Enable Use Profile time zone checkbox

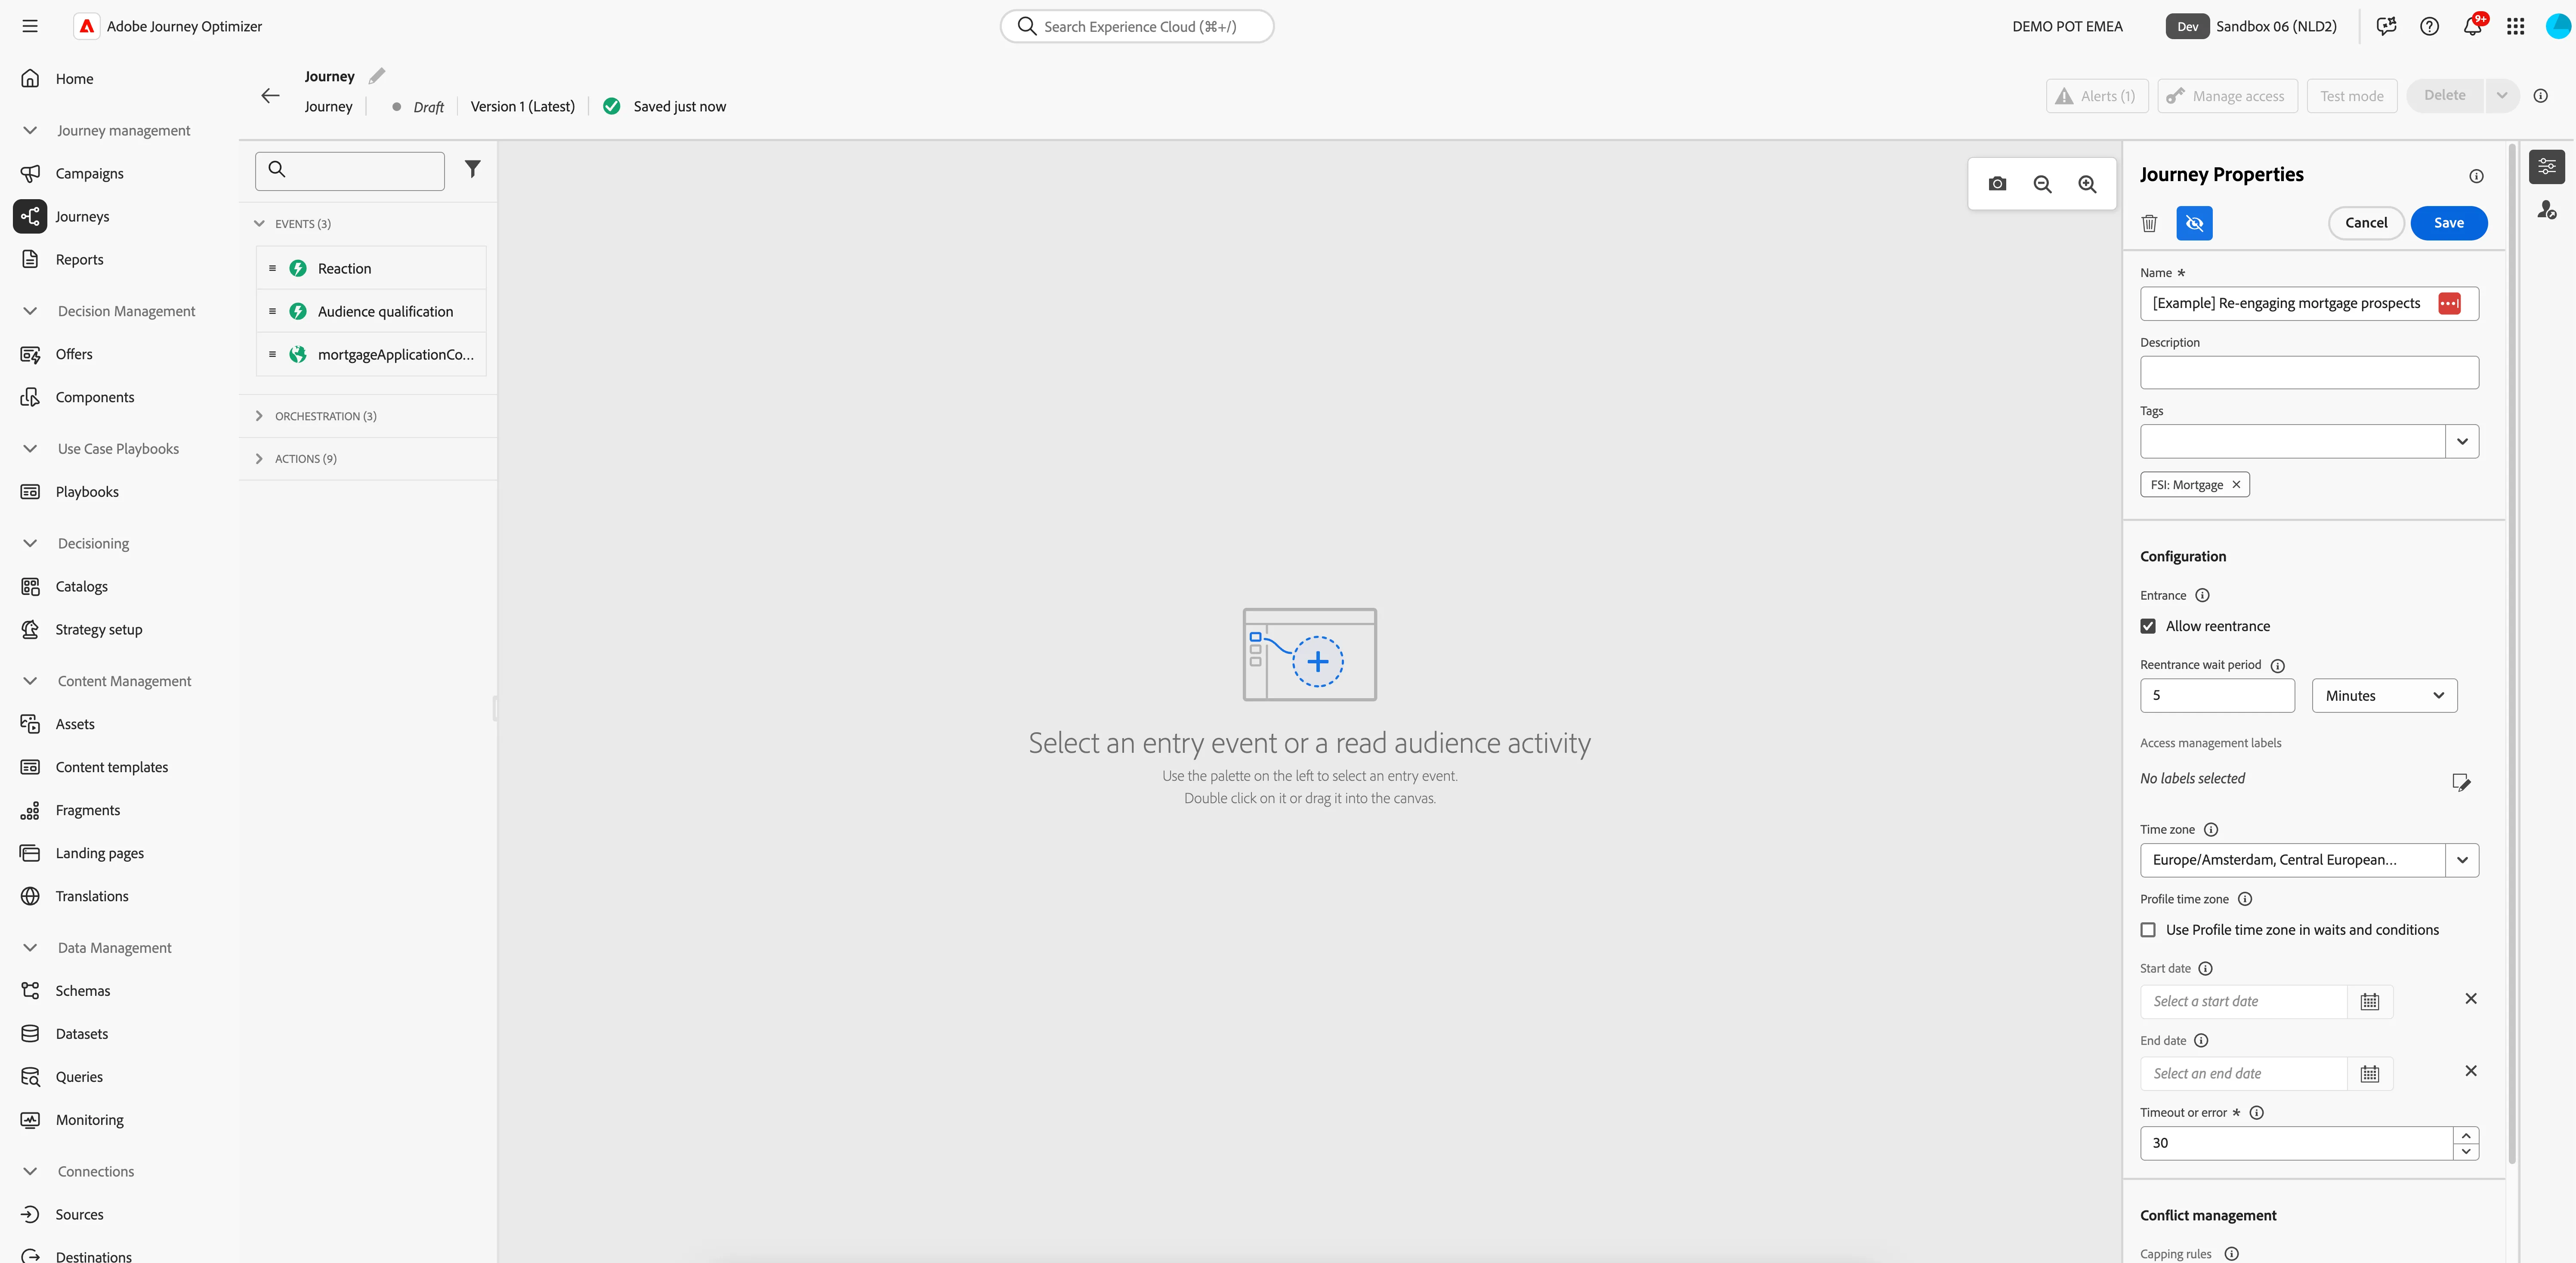click(x=2148, y=930)
